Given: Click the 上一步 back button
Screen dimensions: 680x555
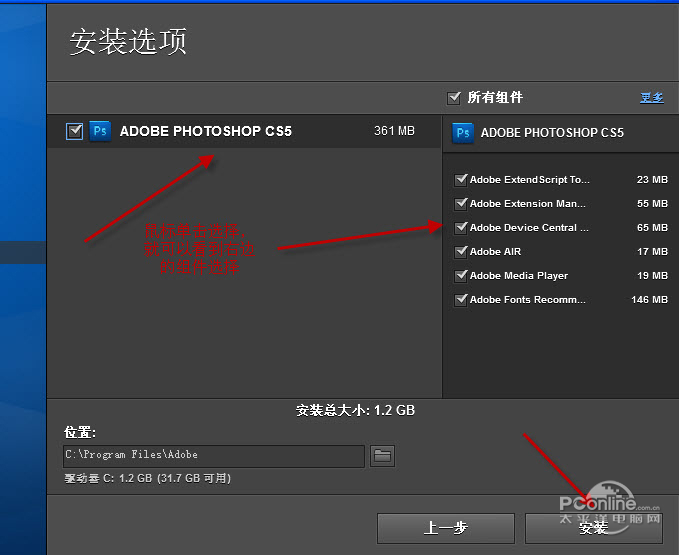Looking at the screenshot, I should [446, 528].
